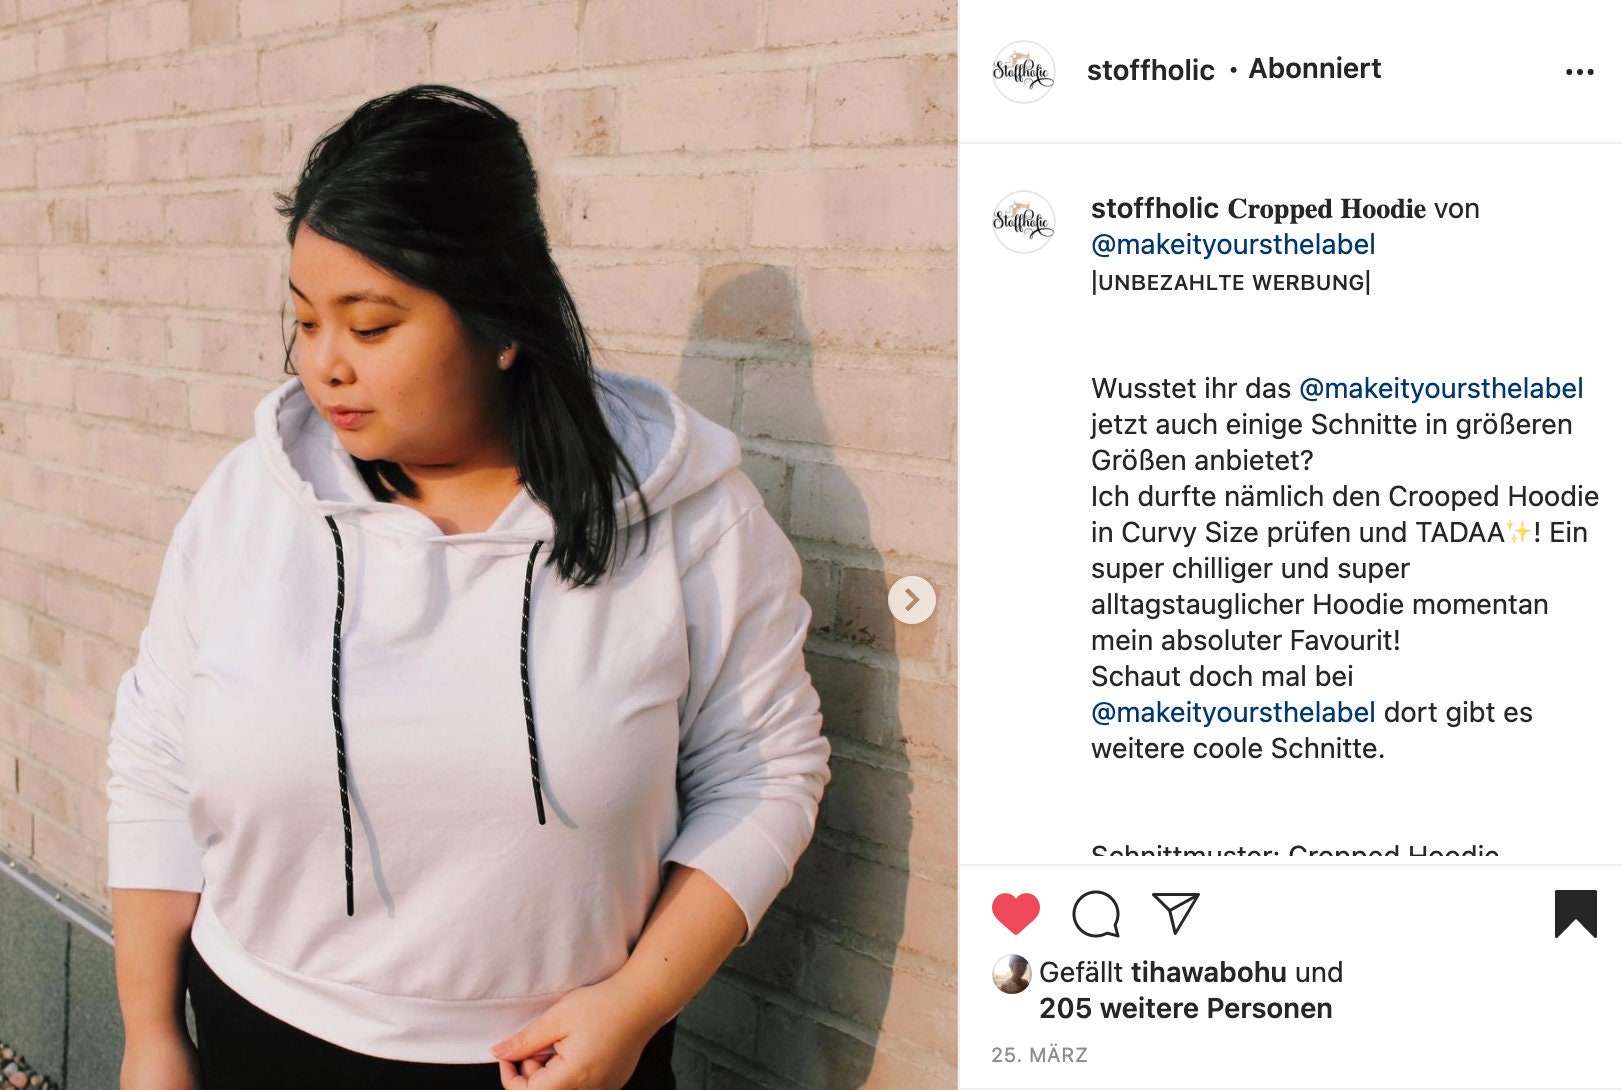The image size is (1622, 1090).
Task: Open stoffholic username in the caption
Action: point(1154,208)
